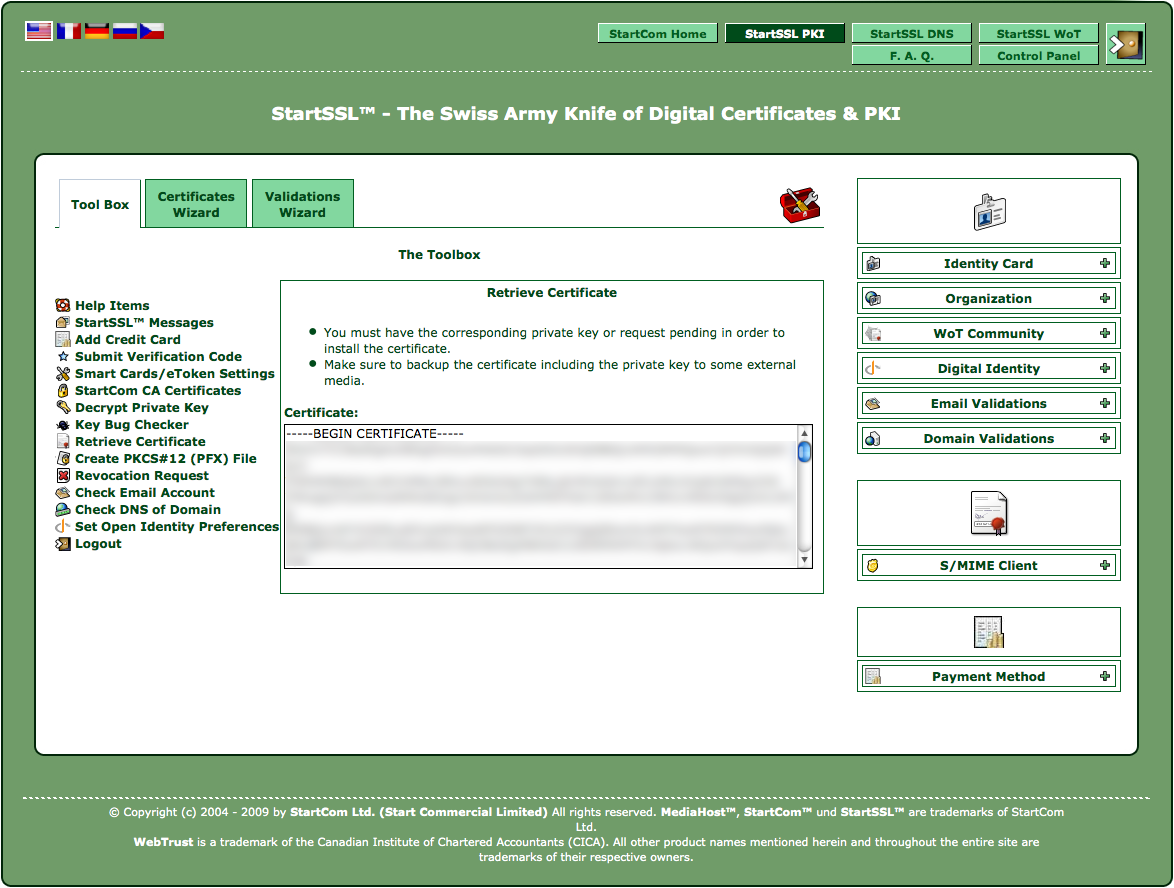The image size is (1174, 888).
Task: Open the Certificates Wizard tab
Action: coord(196,204)
